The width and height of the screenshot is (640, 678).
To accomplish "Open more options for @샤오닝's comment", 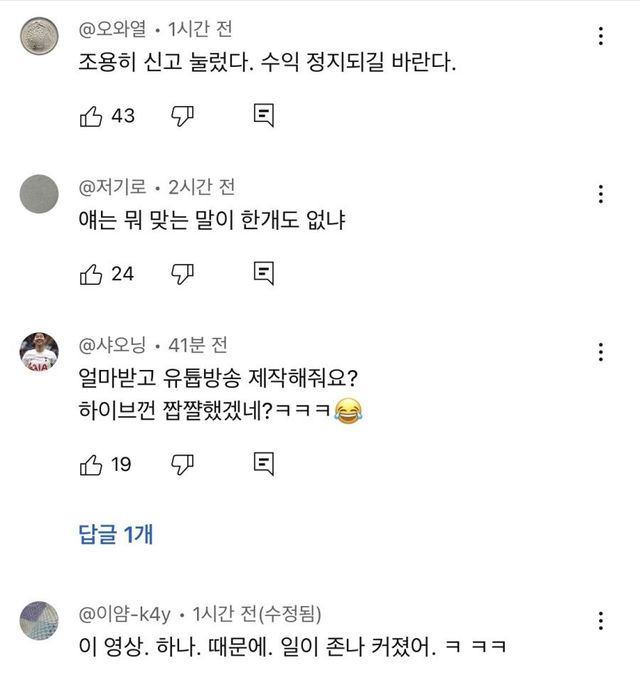I will point(600,351).
